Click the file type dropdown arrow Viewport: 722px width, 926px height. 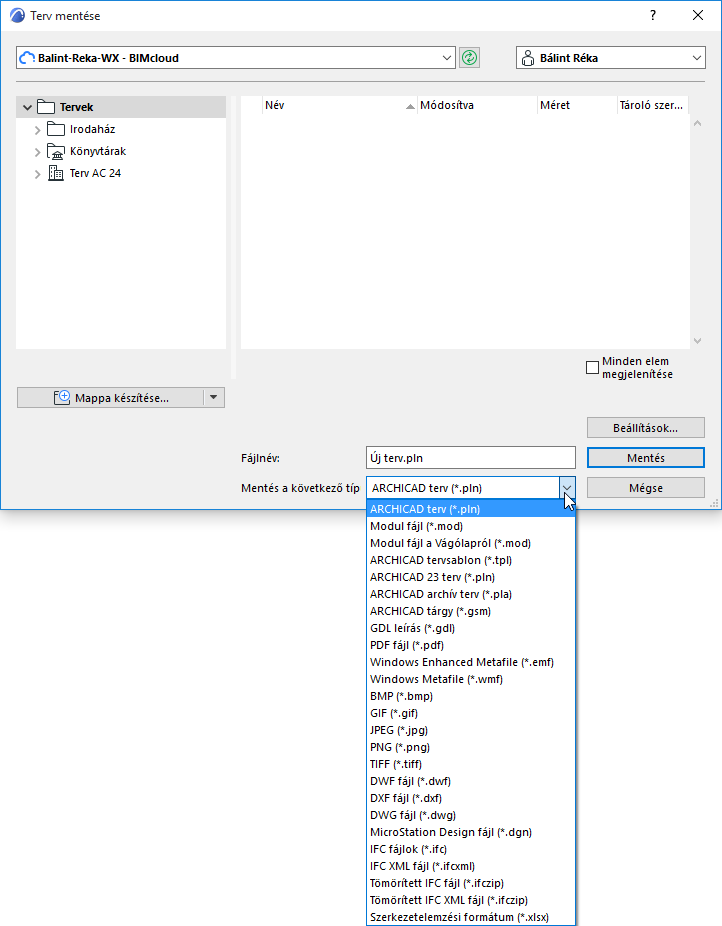click(567, 488)
